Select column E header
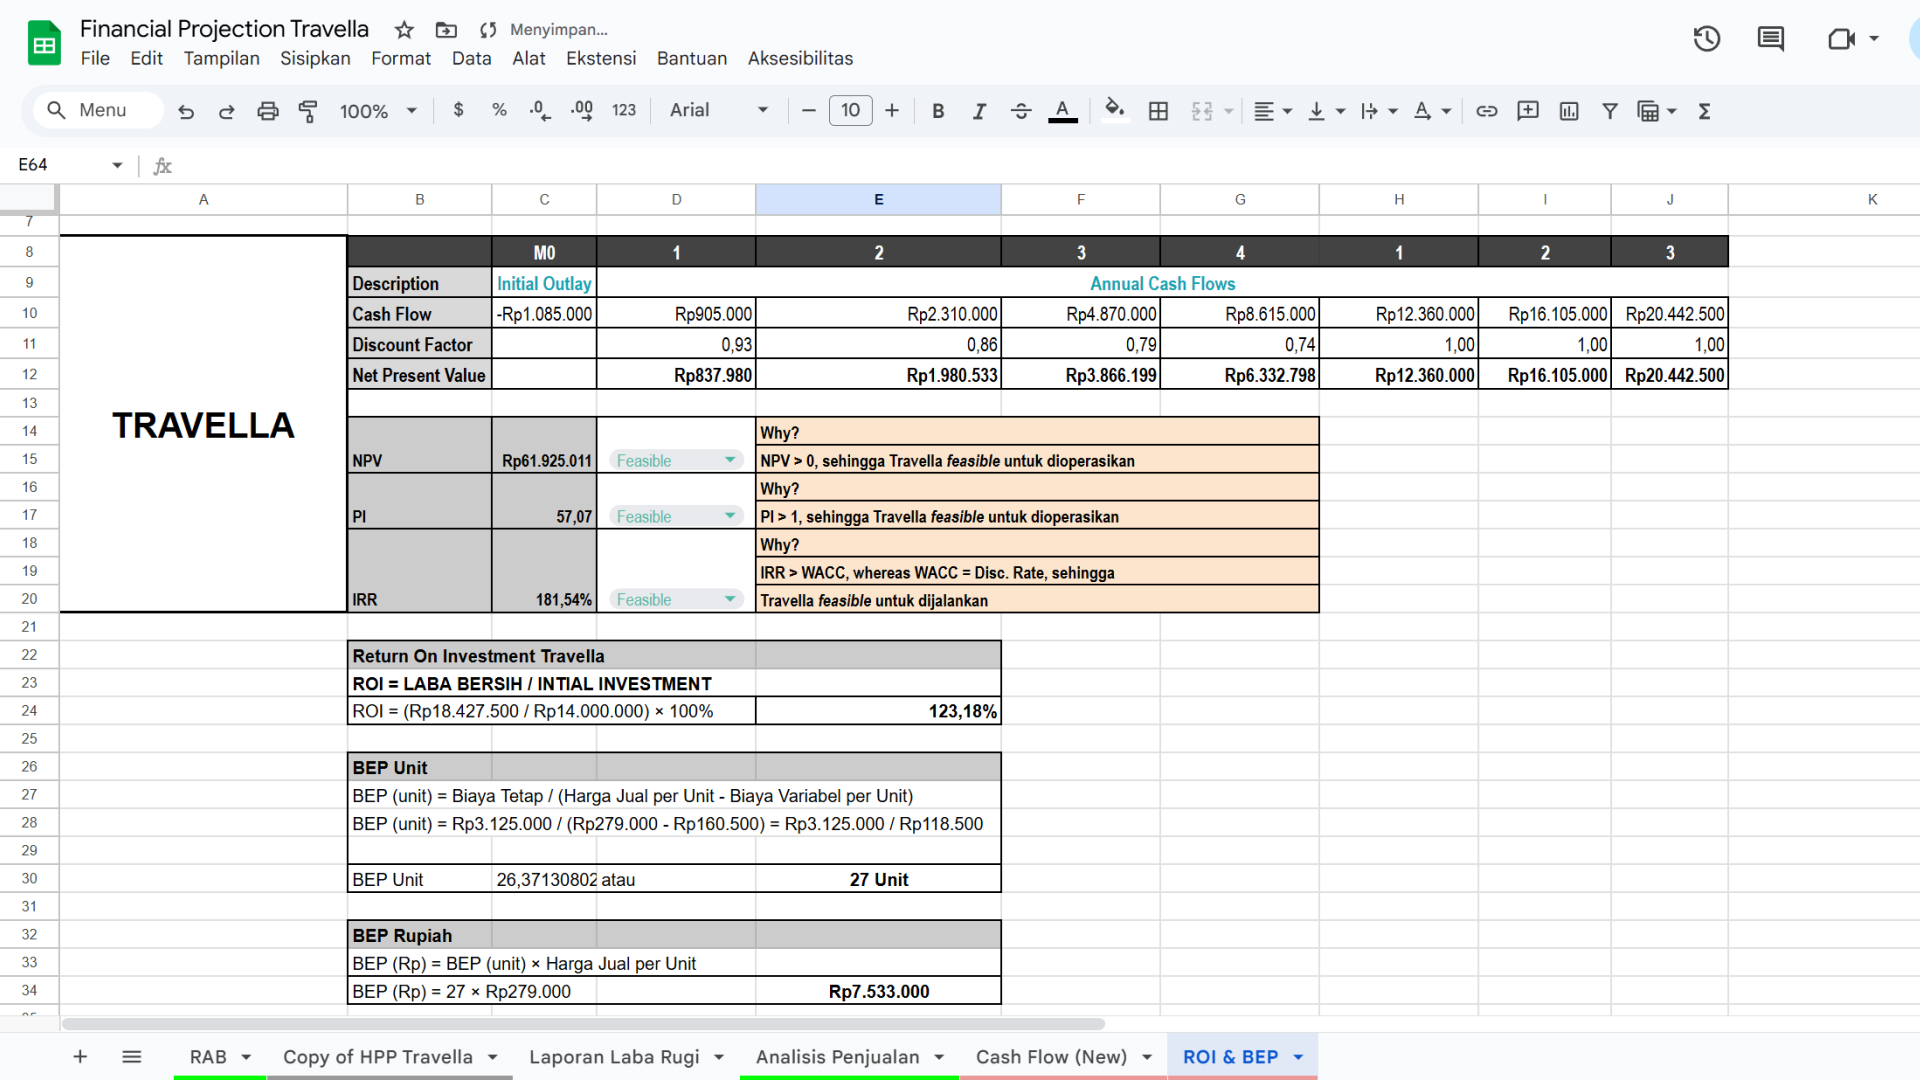 [878, 199]
